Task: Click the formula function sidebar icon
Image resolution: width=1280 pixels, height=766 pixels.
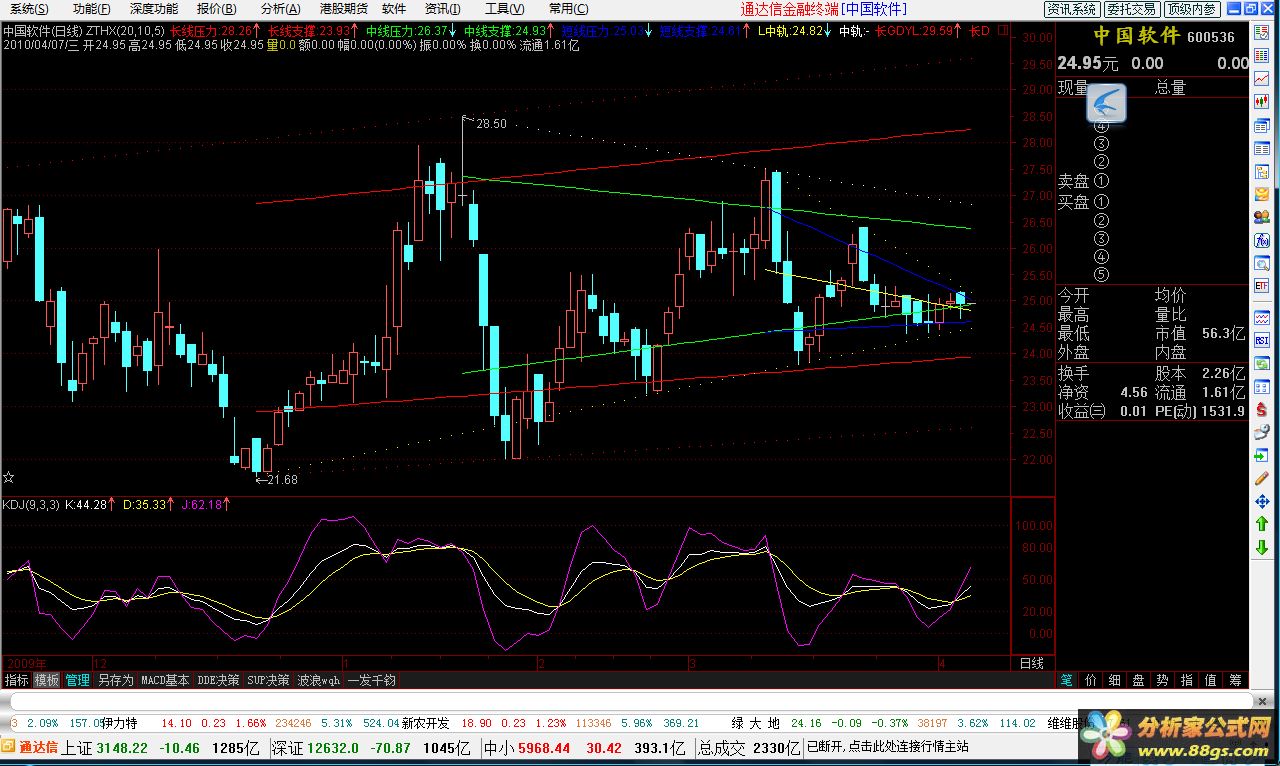Action: pos(1262,241)
